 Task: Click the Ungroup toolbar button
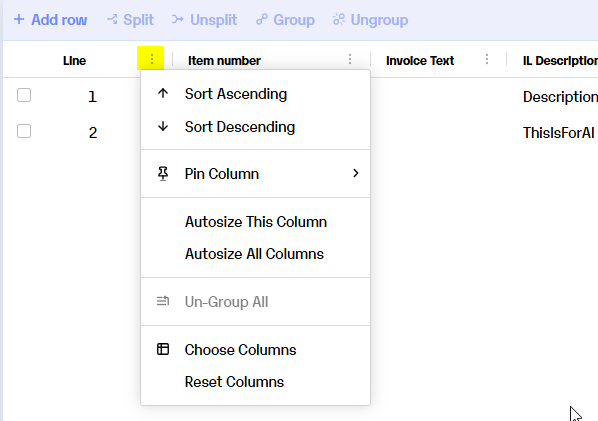(x=370, y=19)
